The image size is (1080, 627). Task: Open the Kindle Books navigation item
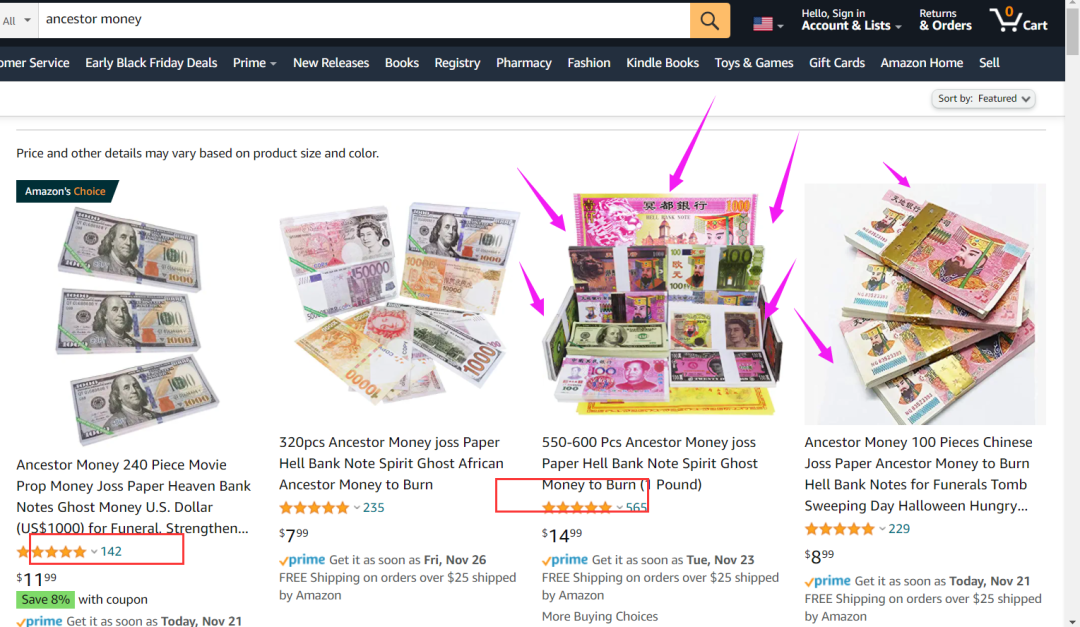tap(662, 63)
